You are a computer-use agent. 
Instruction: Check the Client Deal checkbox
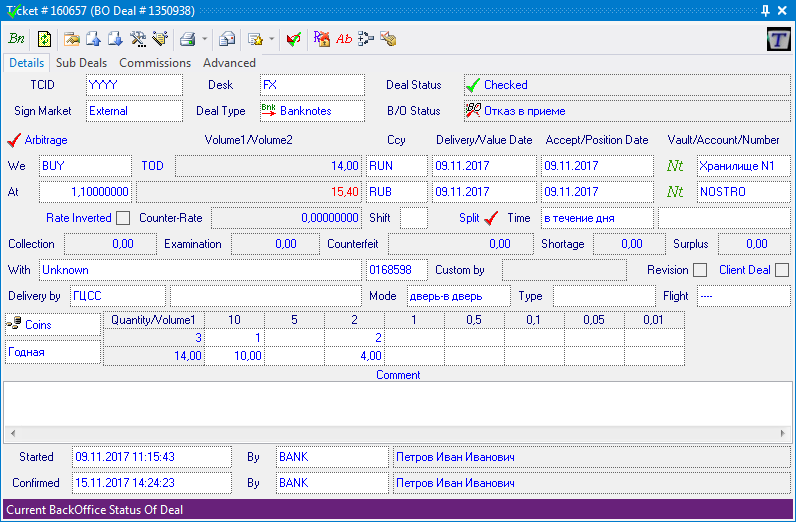click(x=782, y=270)
